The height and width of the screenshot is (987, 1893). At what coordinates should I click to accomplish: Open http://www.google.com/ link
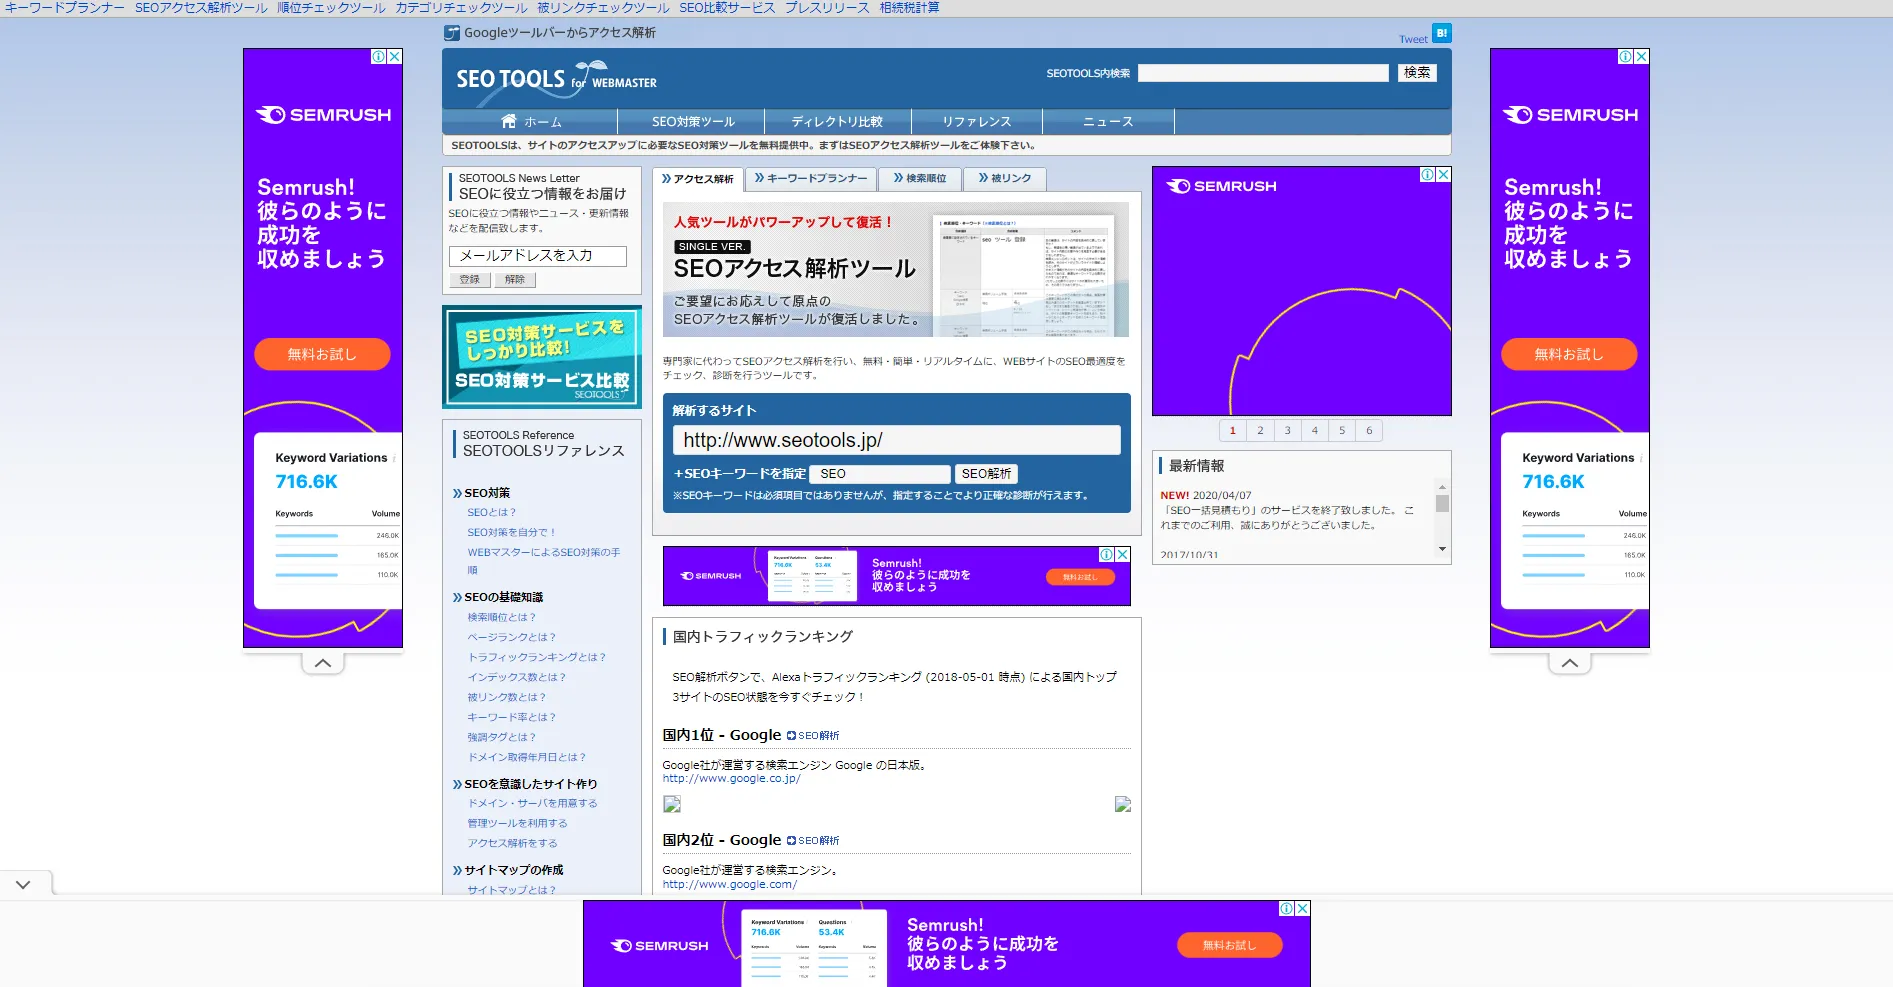[729, 884]
